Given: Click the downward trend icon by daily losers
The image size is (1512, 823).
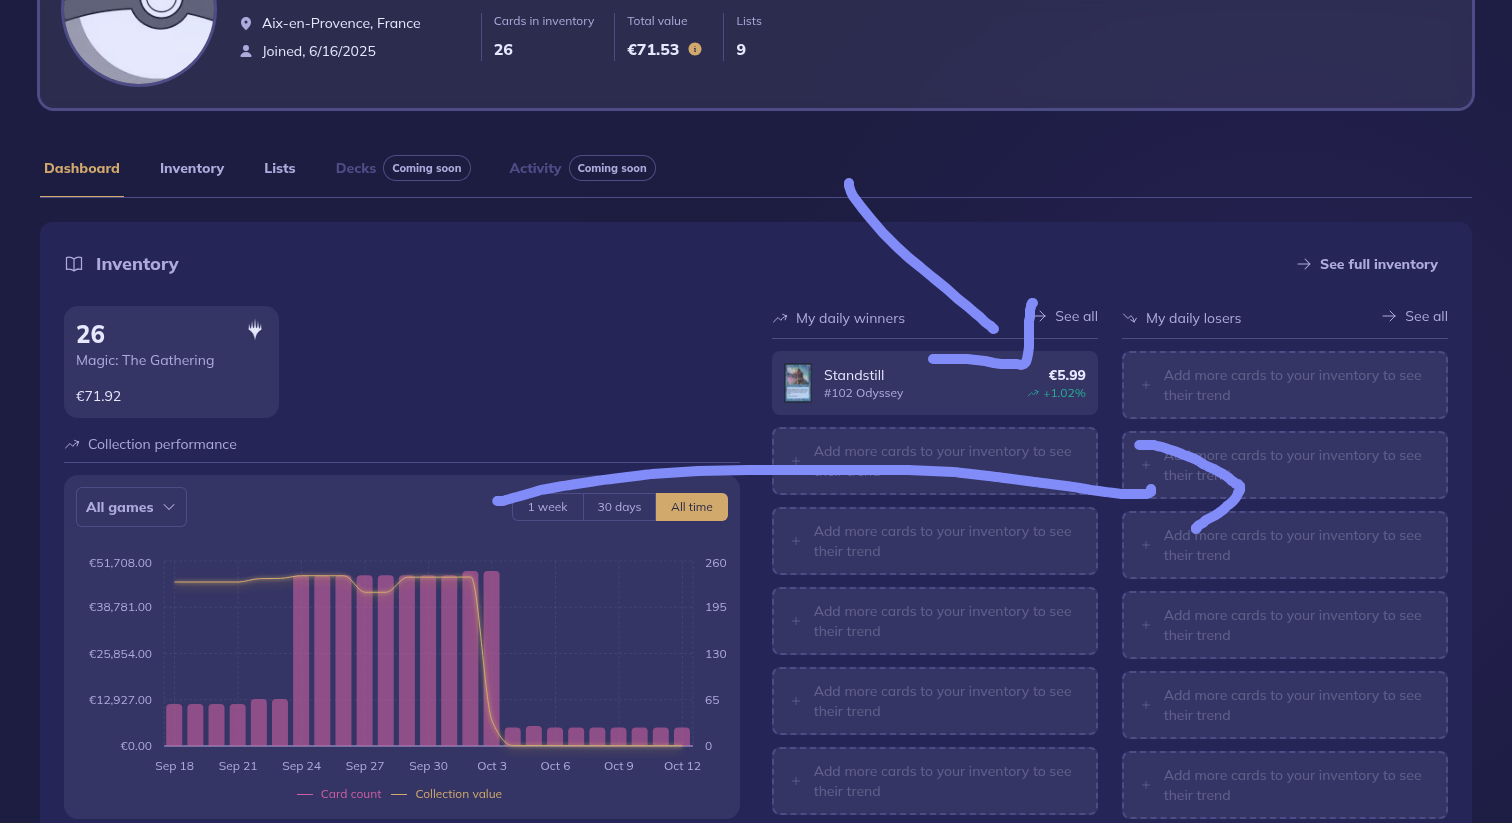Looking at the screenshot, I should point(1130,318).
